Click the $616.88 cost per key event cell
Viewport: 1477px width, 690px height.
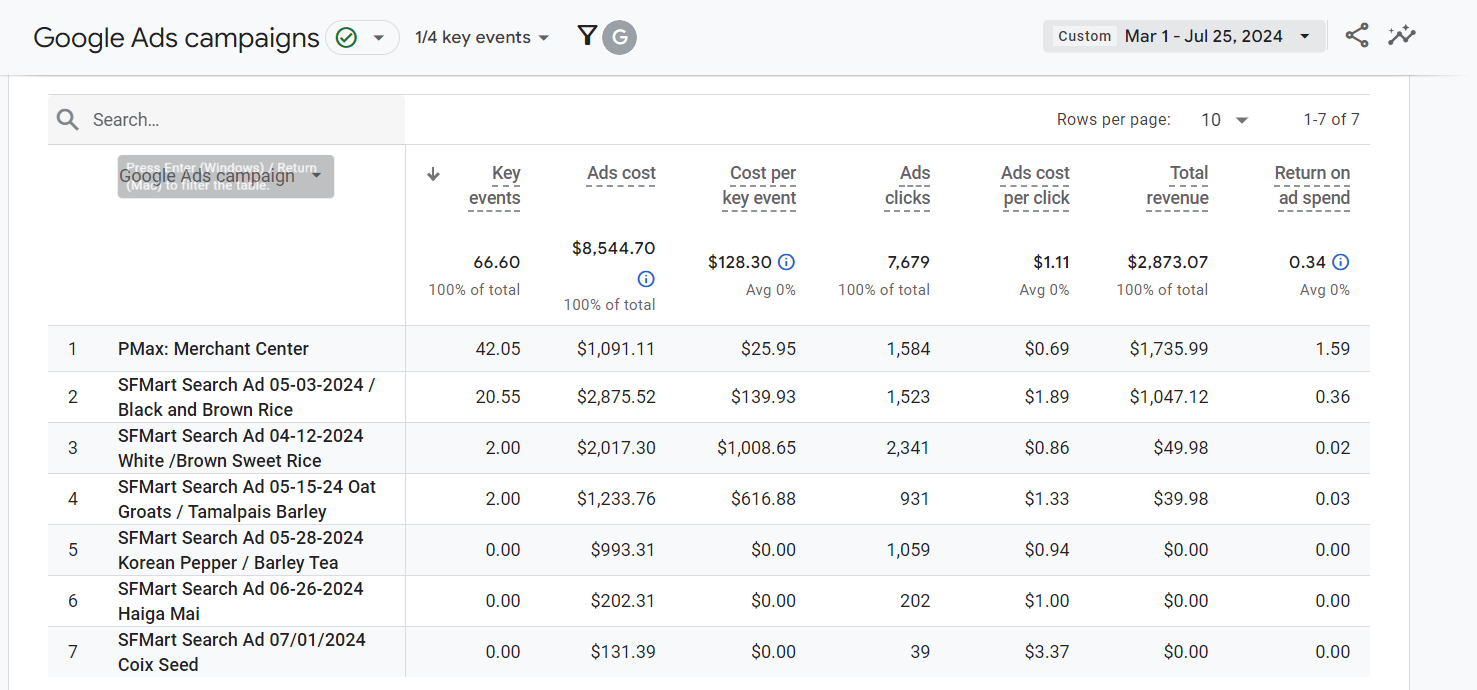(764, 499)
